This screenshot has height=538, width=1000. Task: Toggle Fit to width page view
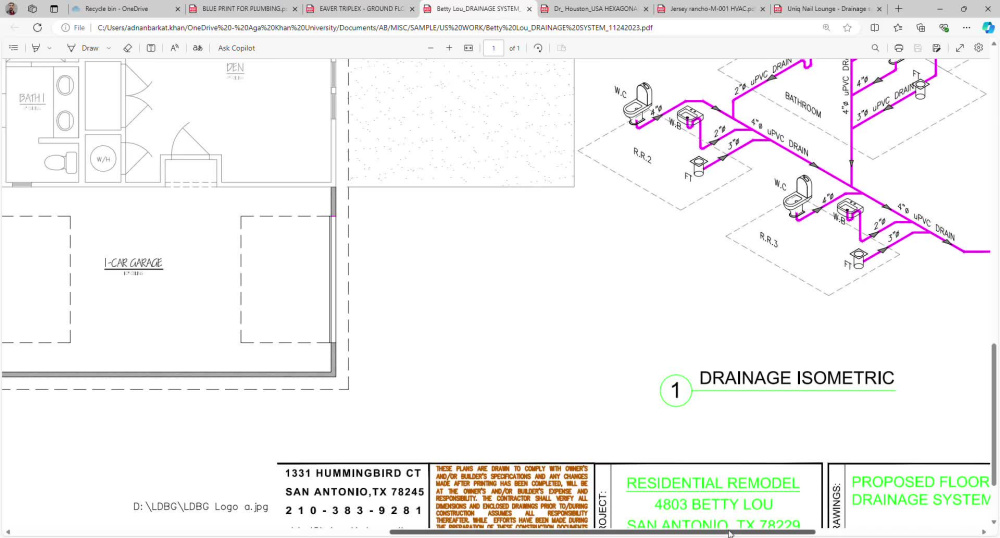pos(468,48)
